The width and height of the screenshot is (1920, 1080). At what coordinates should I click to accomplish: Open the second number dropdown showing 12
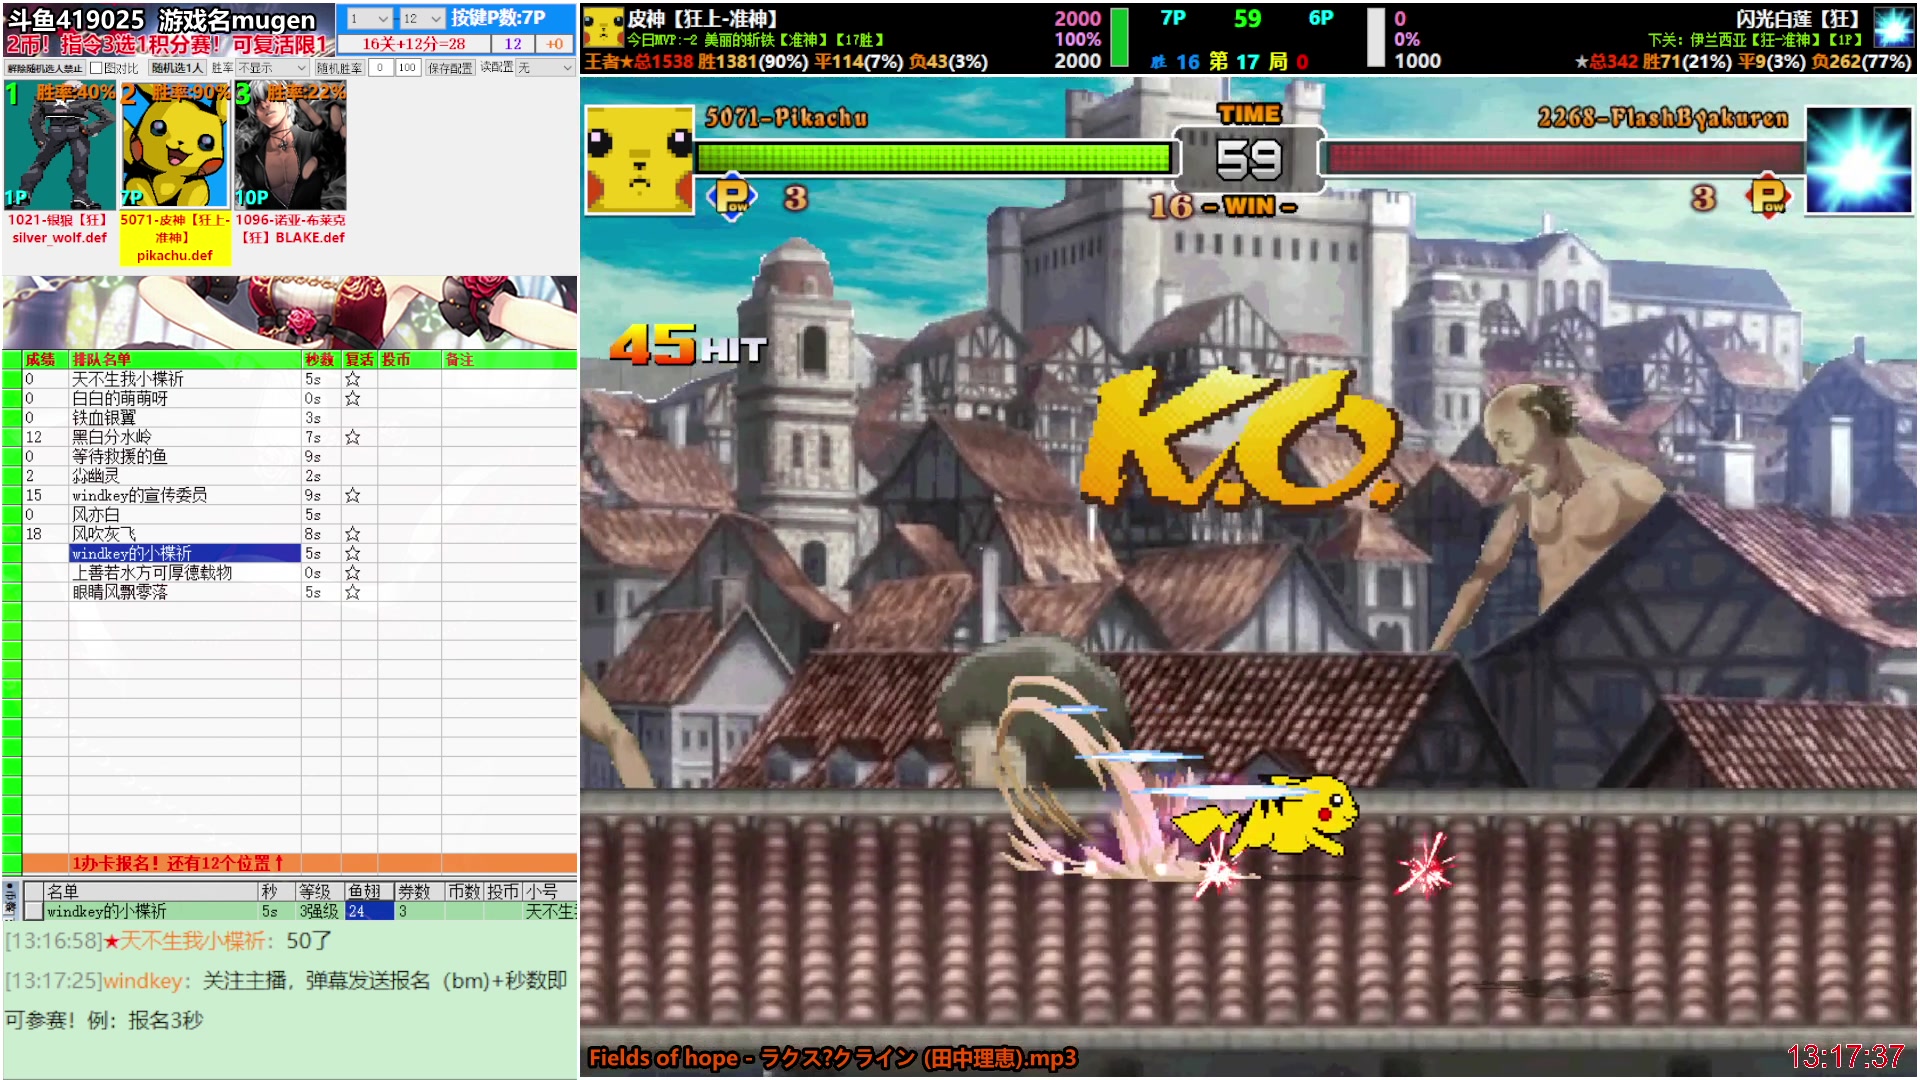[x=422, y=18]
